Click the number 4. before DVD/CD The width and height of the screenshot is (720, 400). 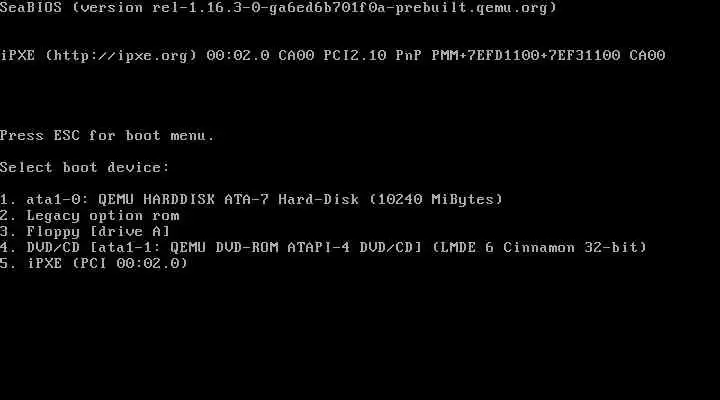click(8, 248)
